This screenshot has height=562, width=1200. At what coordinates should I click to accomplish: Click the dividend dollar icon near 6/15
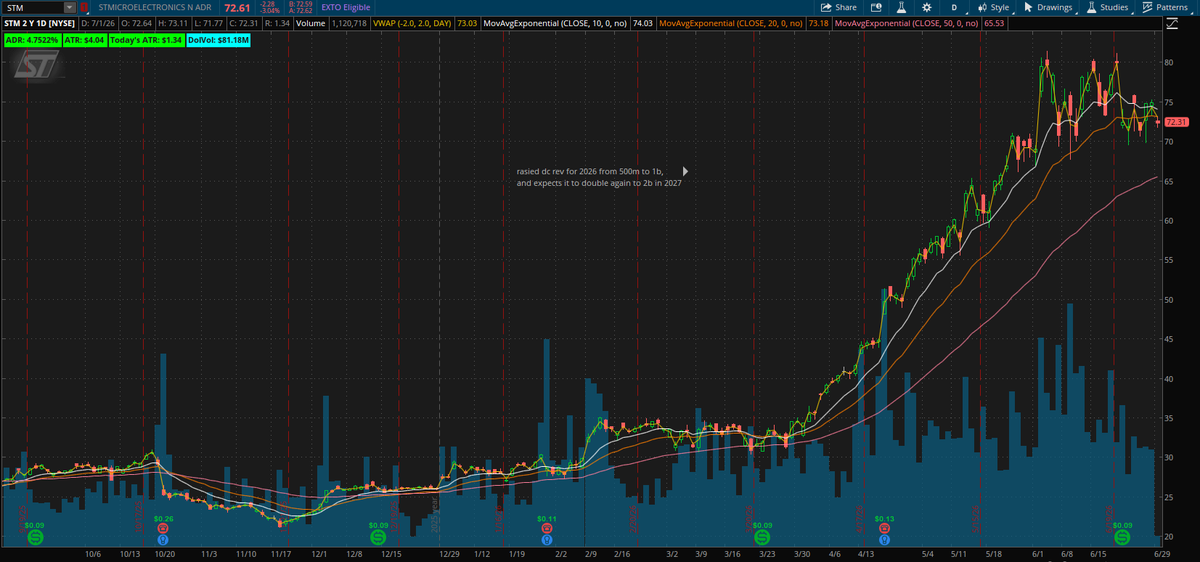(x=1123, y=538)
